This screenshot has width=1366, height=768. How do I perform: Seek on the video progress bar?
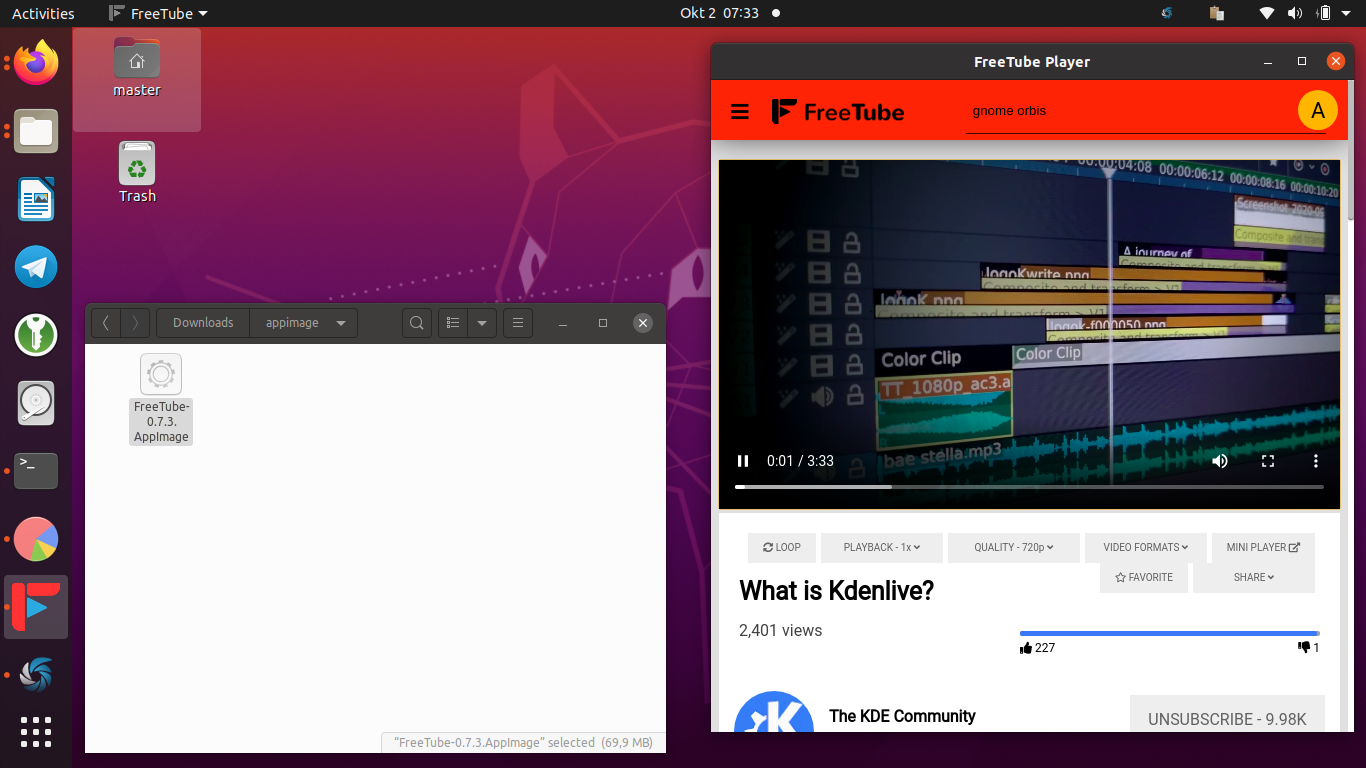pyautogui.click(x=1029, y=487)
